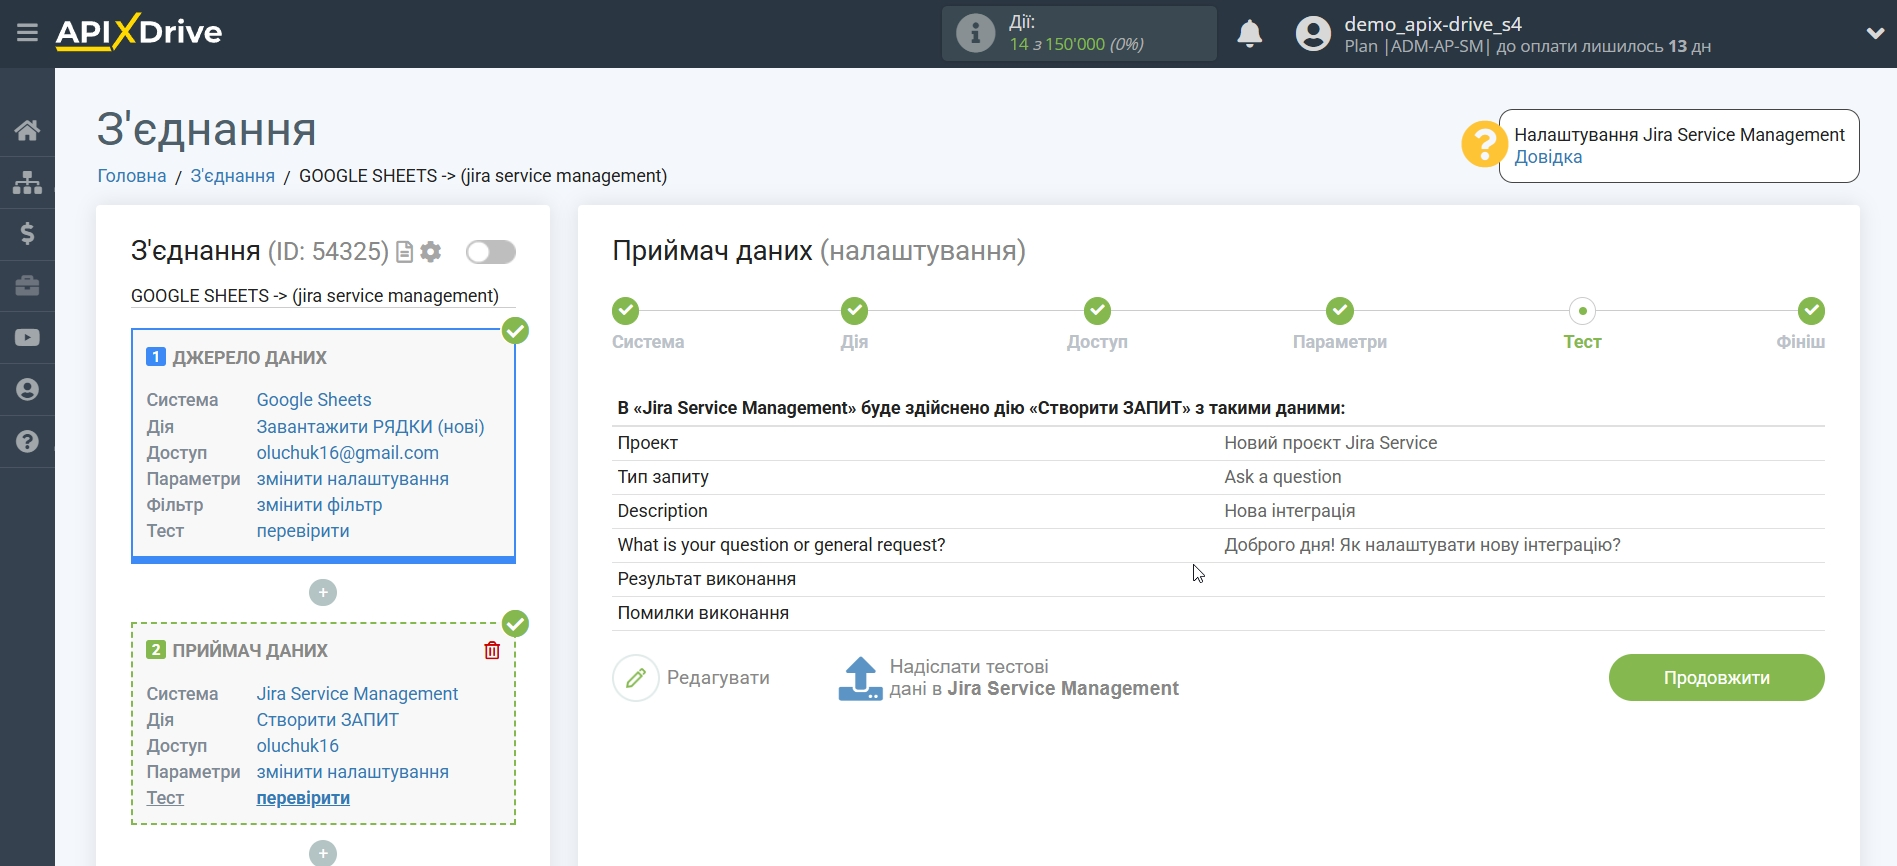Viewport: 1897px width, 866px height.
Task: Click receiver перевірити test link
Action: [303, 798]
